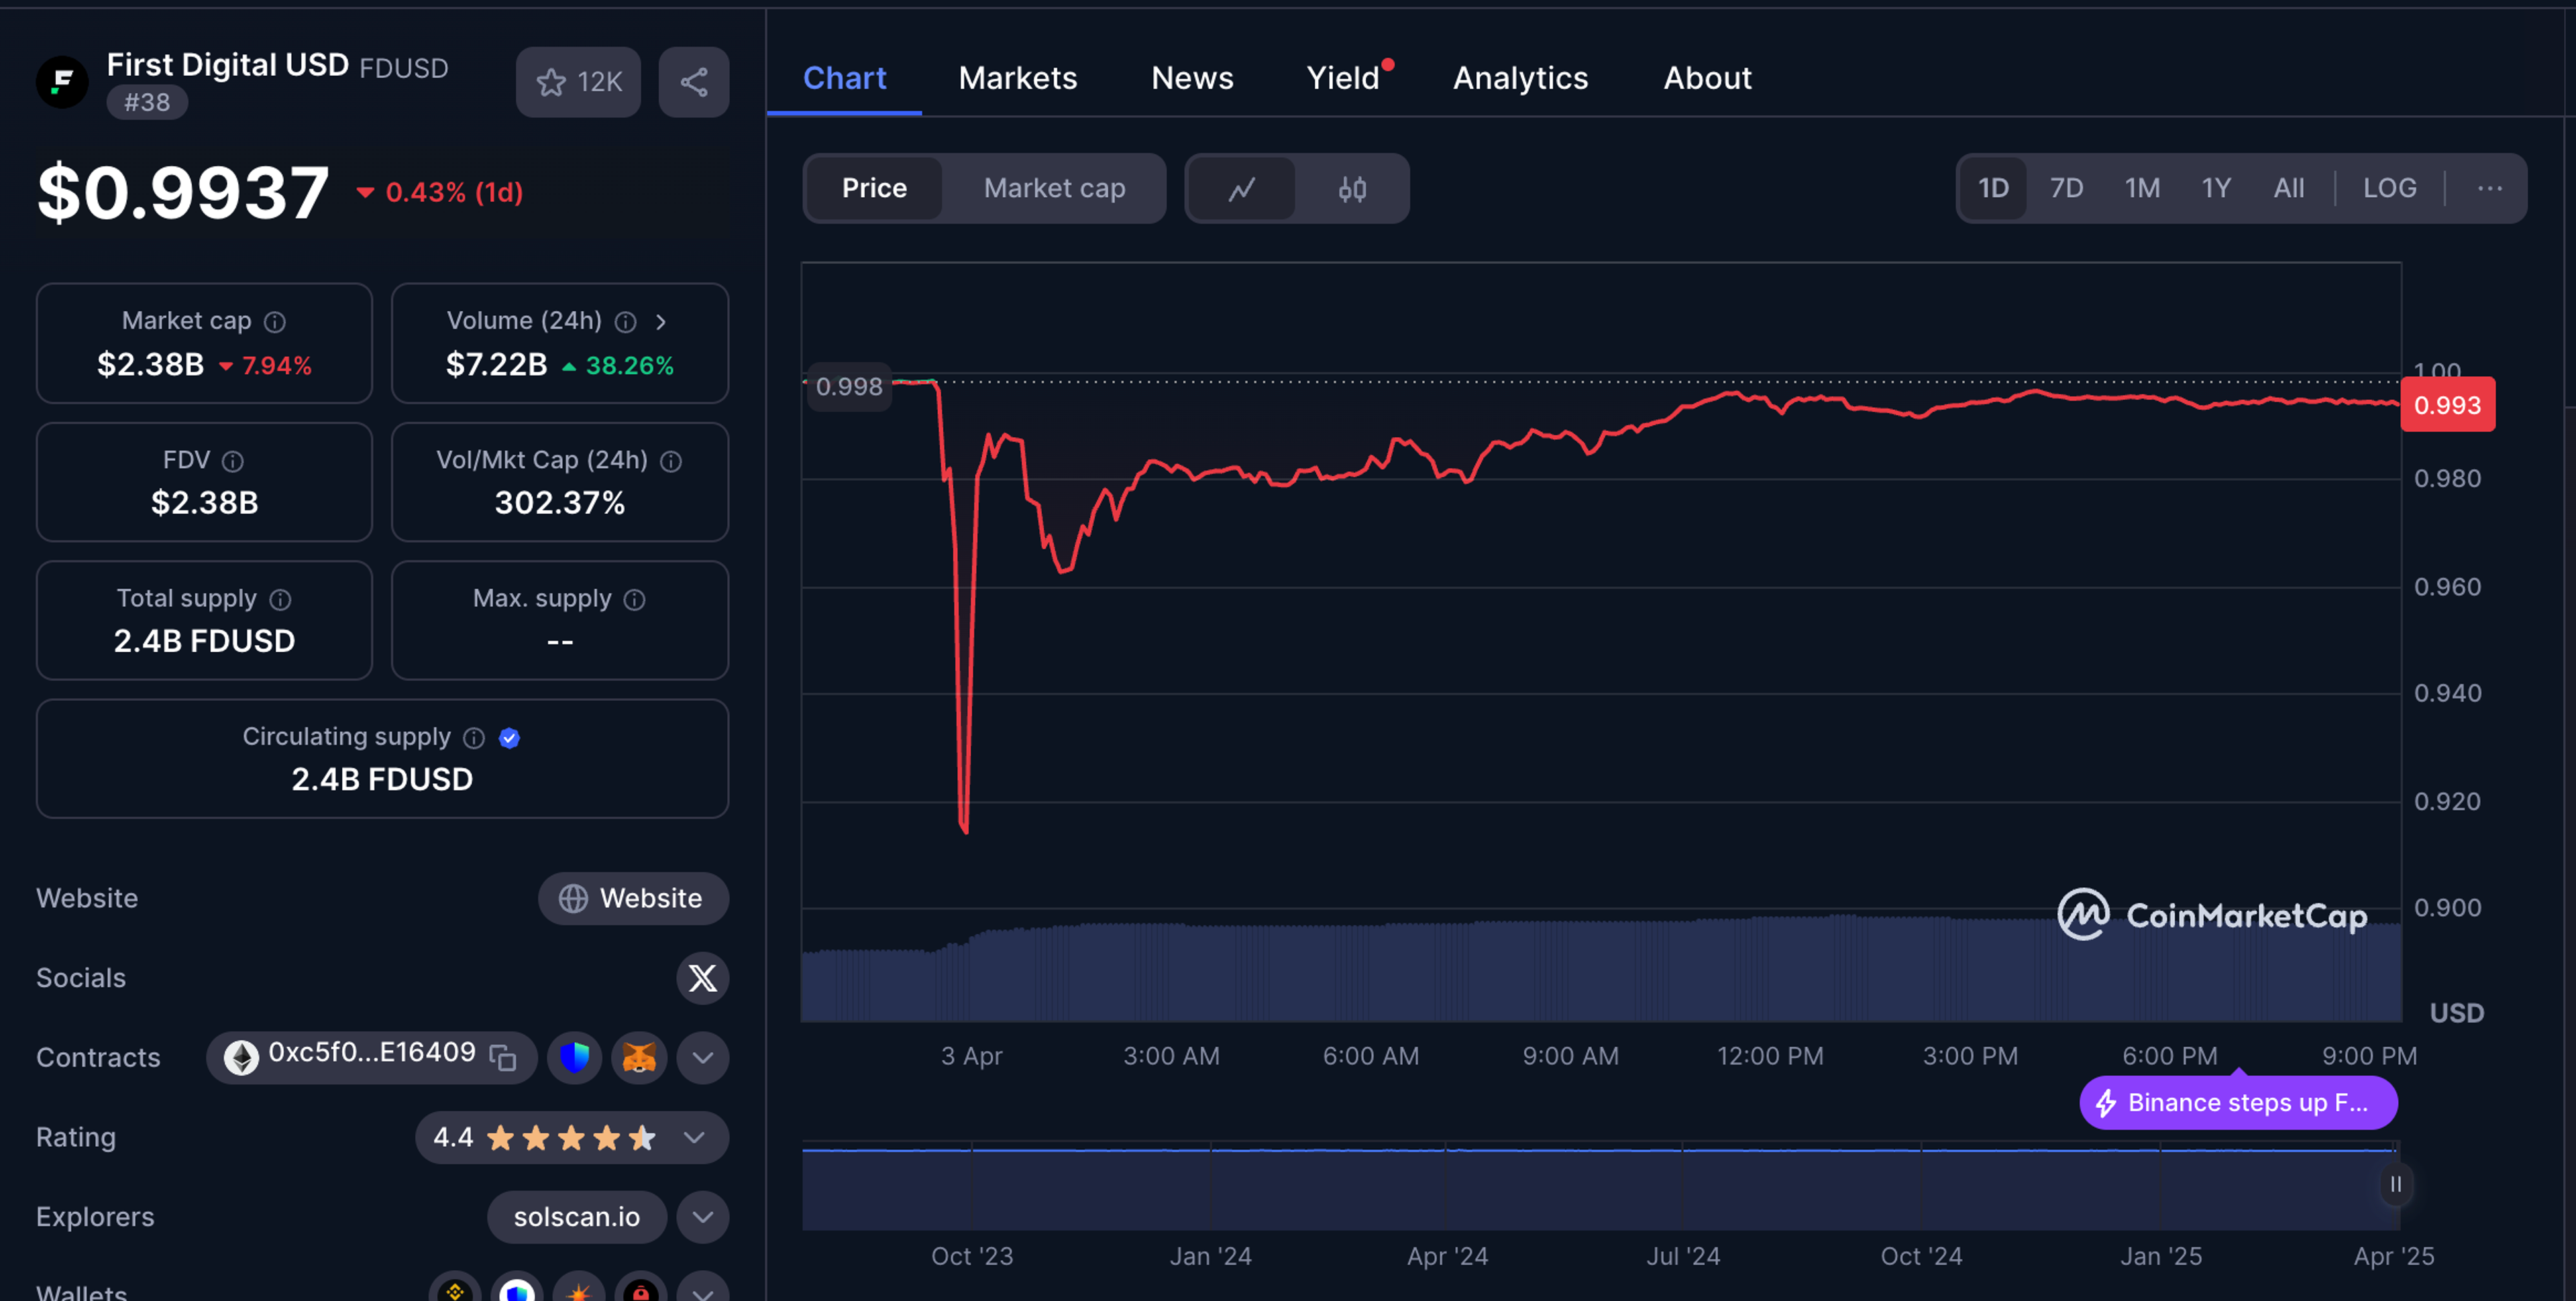This screenshot has height=1301, width=2576.
Task: Click the MetaMask fox icon
Action: coord(639,1057)
